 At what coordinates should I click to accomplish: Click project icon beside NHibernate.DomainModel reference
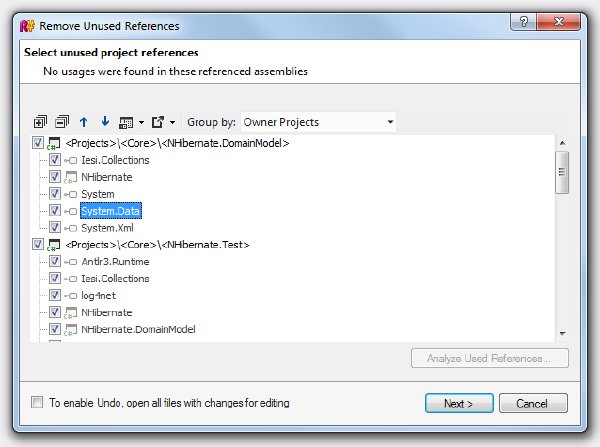[70, 330]
